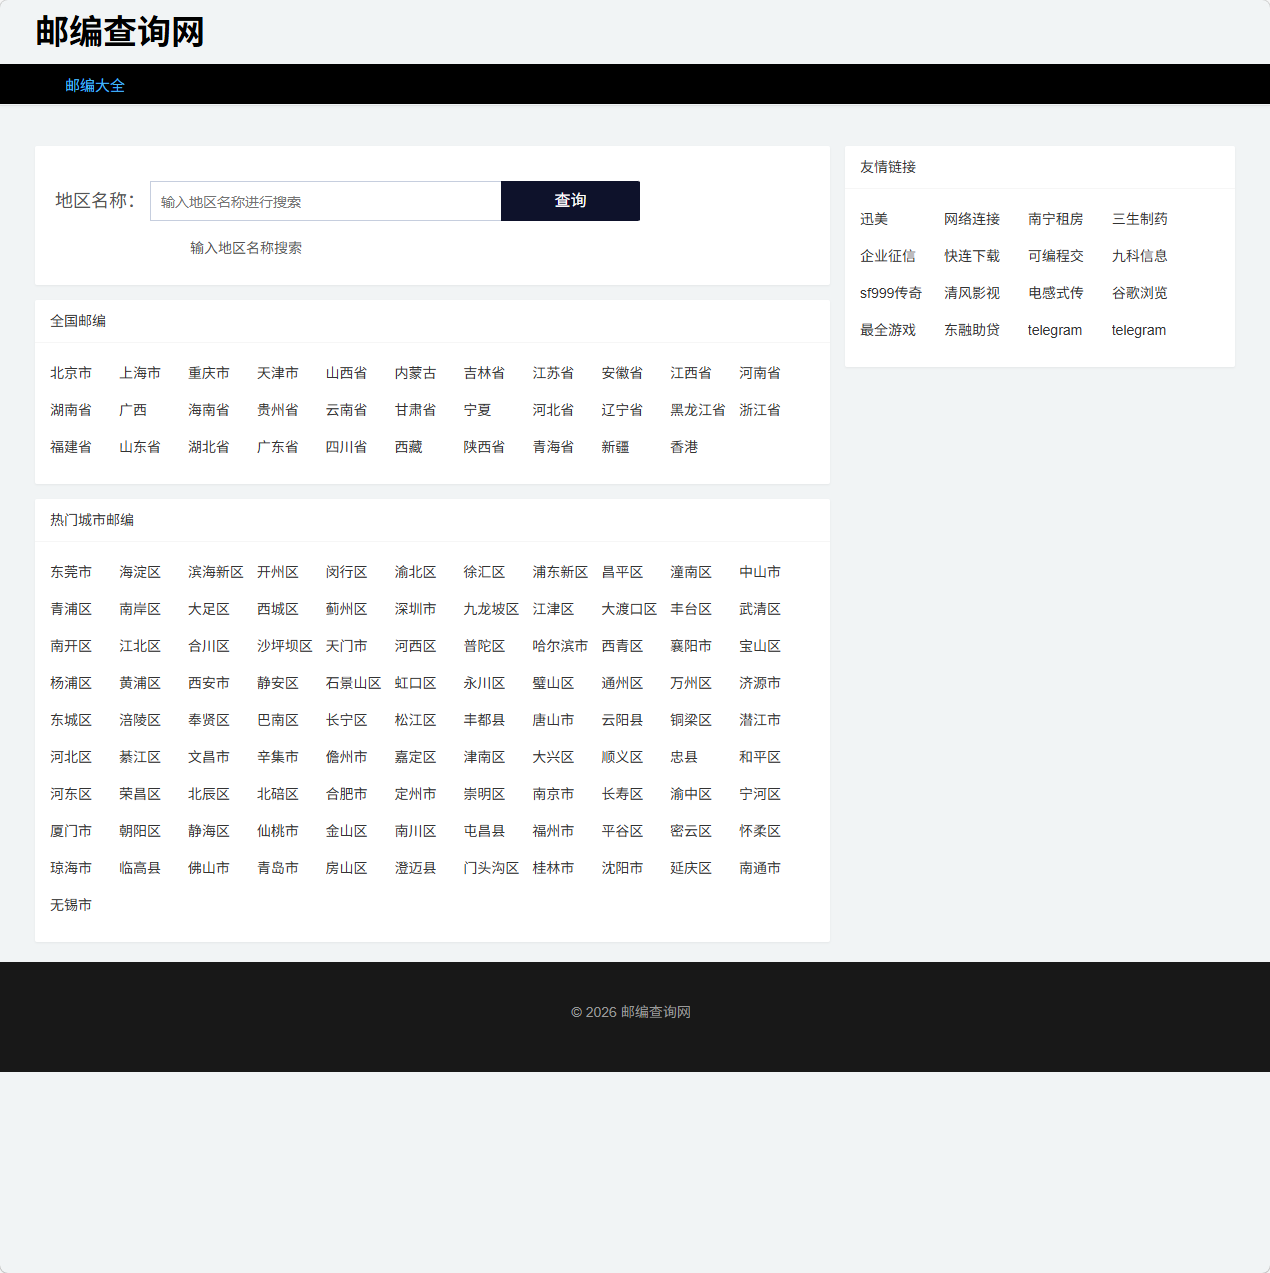Click the 邮编查询网 site title
Screen dimensions: 1270x1273
tap(120, 32)
